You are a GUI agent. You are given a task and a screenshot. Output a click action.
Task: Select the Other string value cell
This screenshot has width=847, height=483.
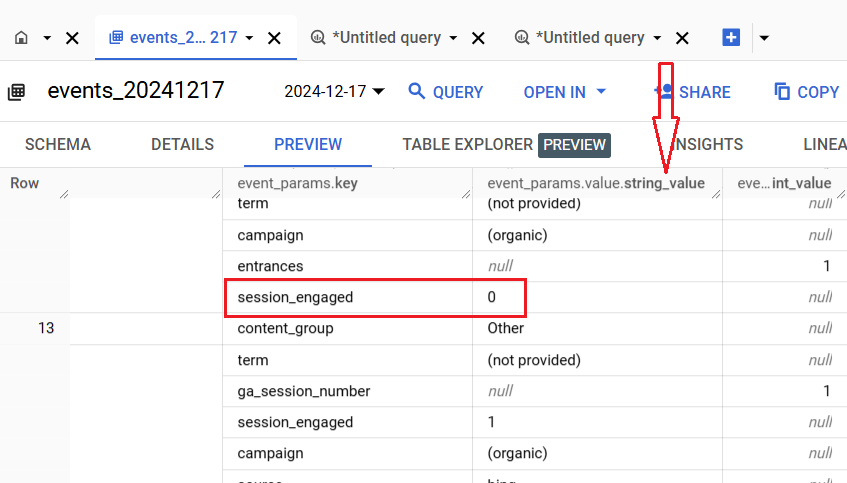pos(597,328)
